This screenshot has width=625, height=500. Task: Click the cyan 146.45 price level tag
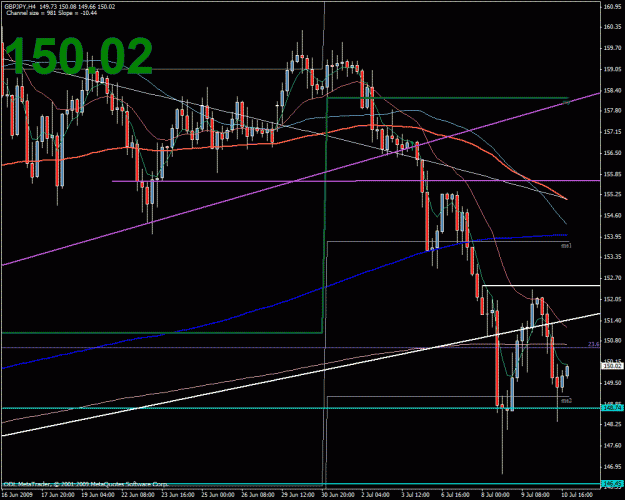click(x=613, y=484)
